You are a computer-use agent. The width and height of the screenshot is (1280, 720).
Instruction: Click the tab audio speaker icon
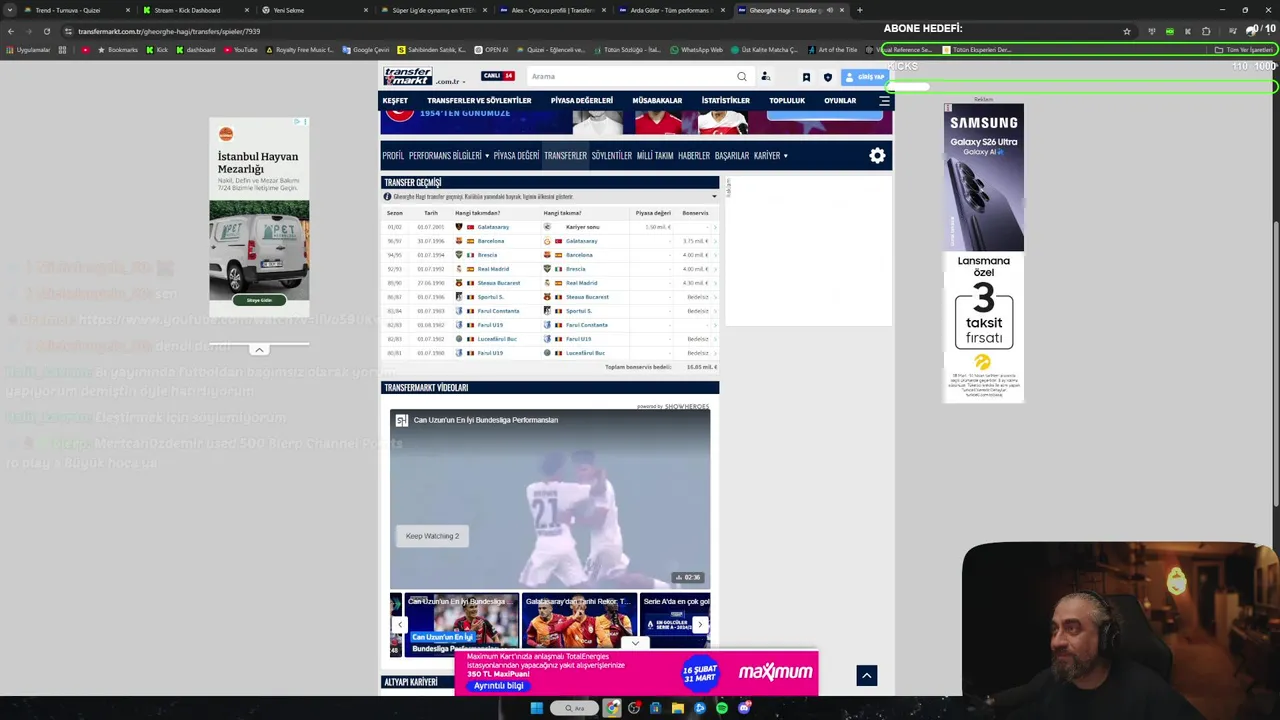click(829, 10)
